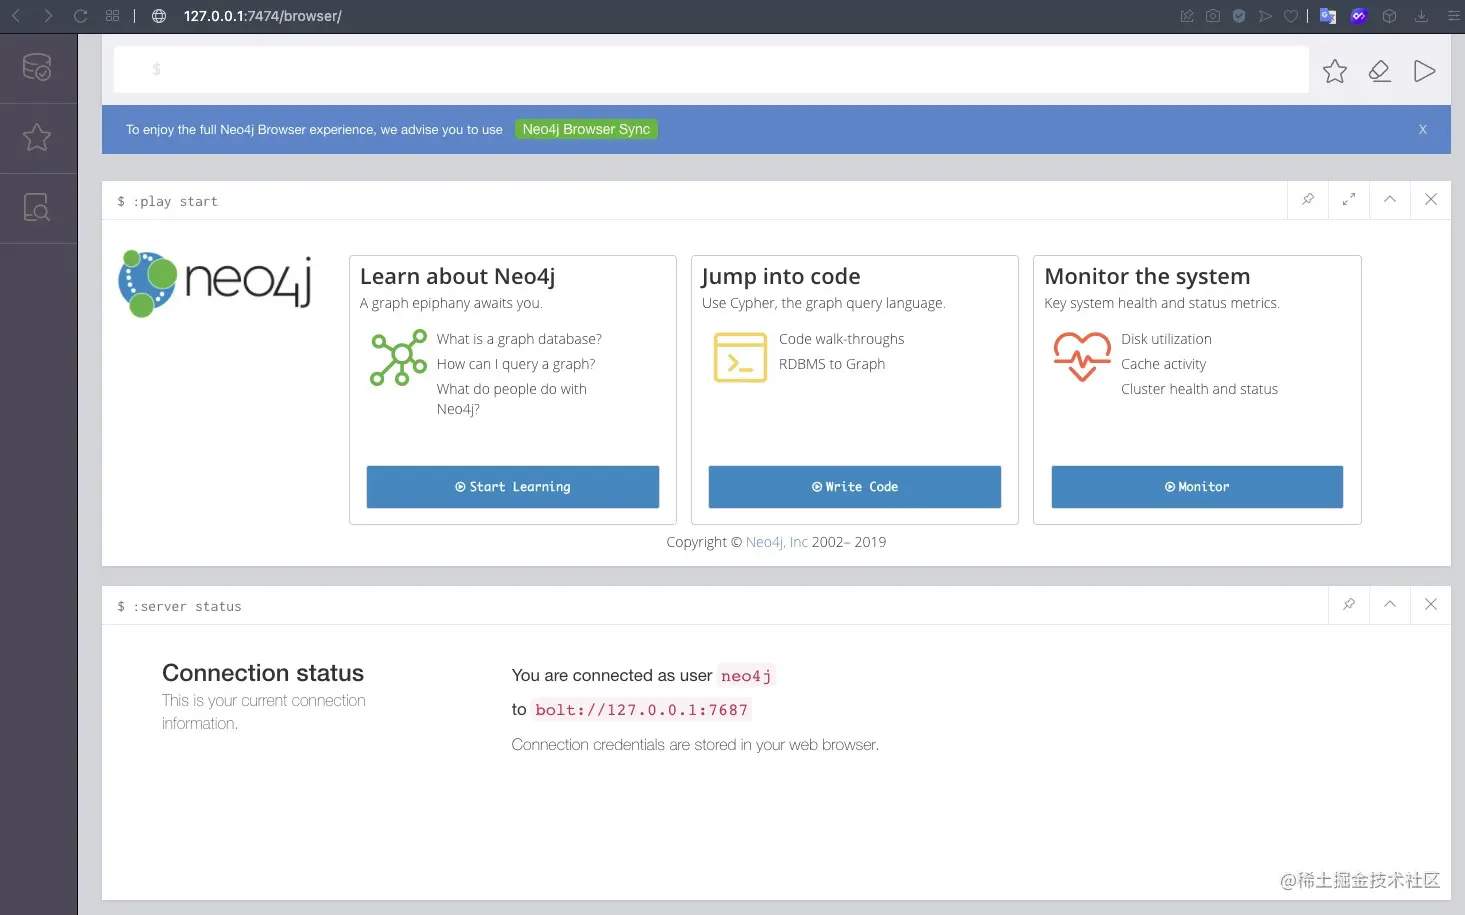
Task: Click the green graph nodes icon
Action: [398, 359]
